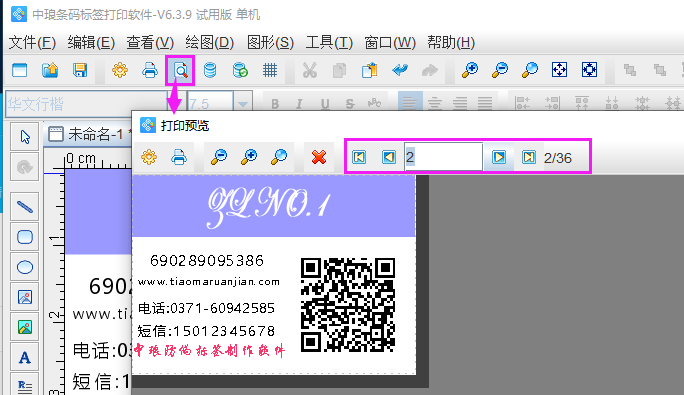Copy selection using the copy icon

pos(339,70)
